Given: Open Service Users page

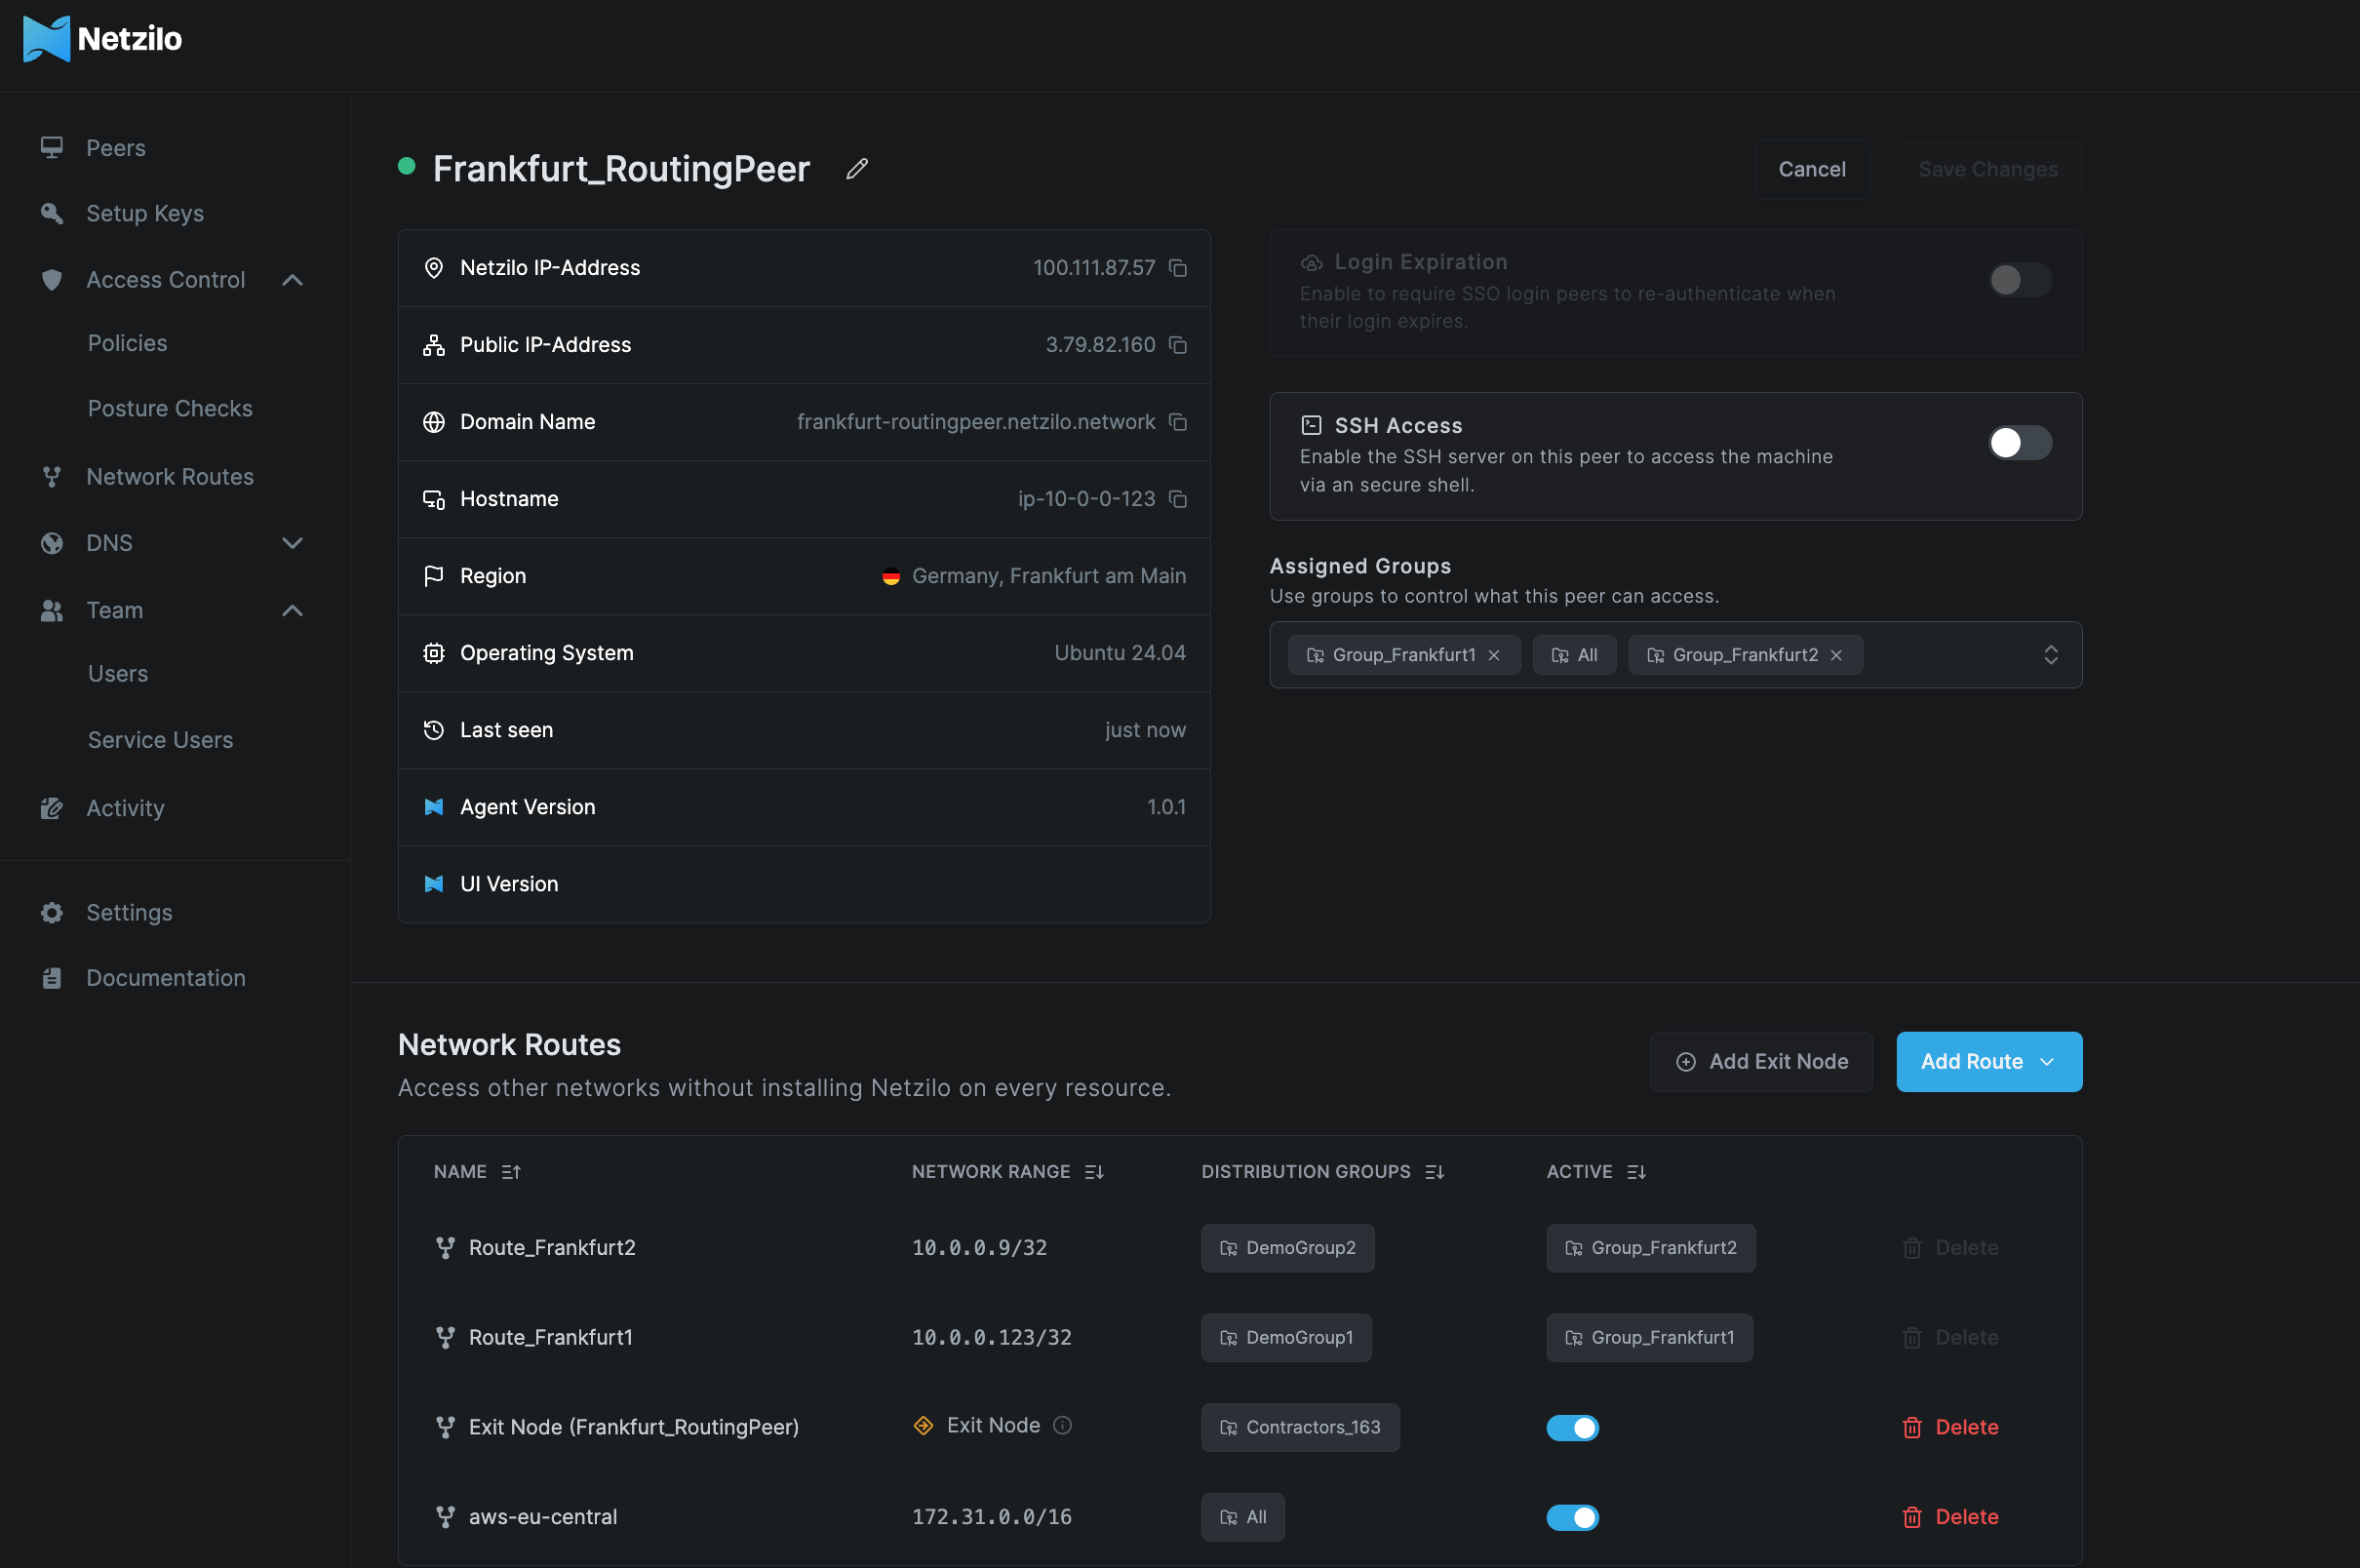Looking at the screenshot, I should pyautogui.click(x=160, y=740).
